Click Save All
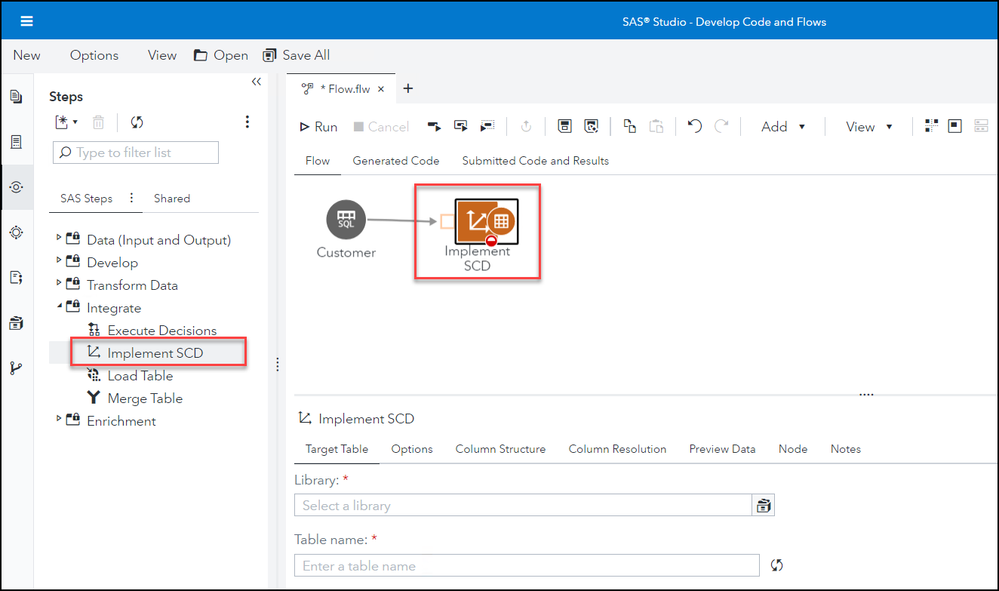Viewport: 999px width, 591px height. (x=297, y=55)
